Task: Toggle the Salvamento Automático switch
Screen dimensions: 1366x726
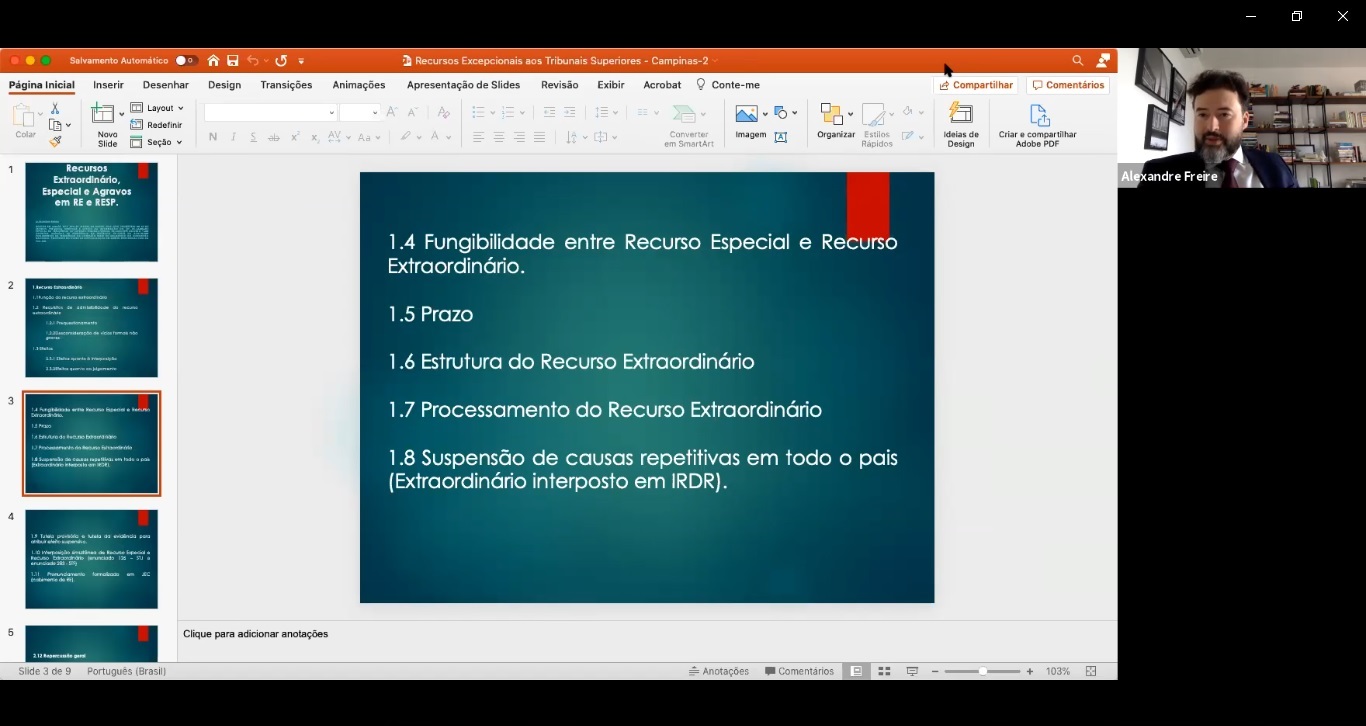Action: coord(186,61)
